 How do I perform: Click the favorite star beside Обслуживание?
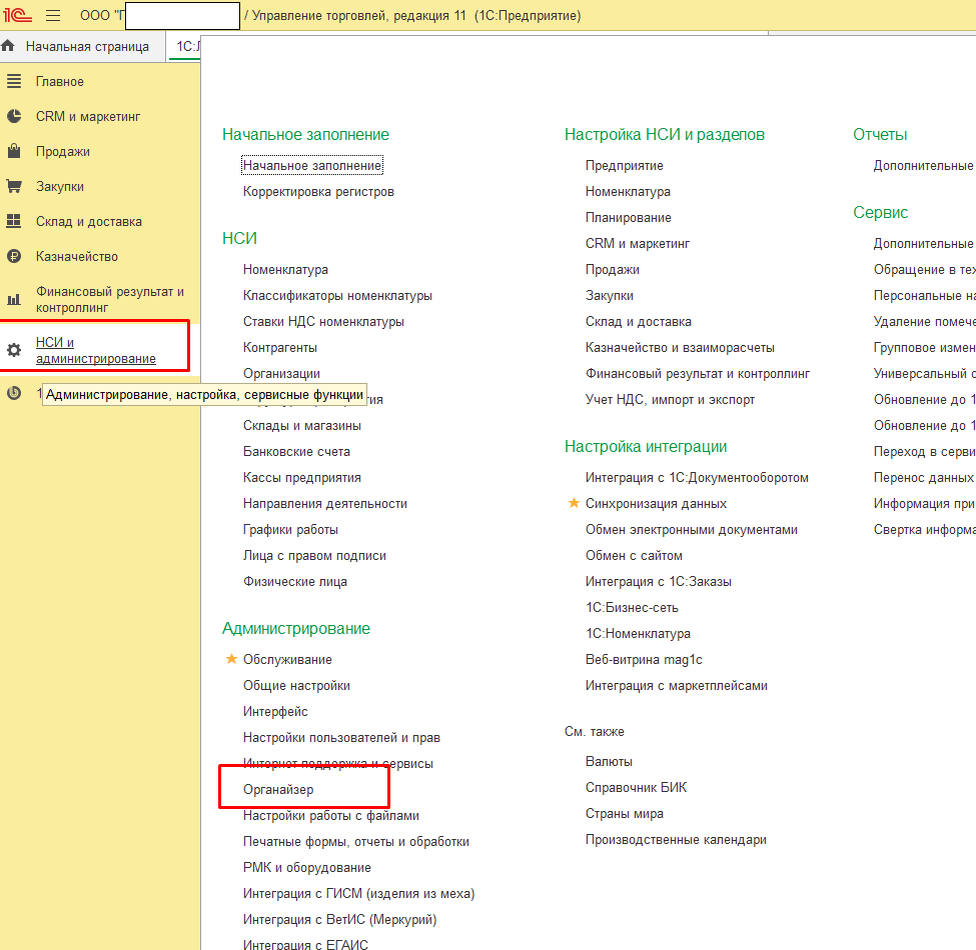coord(232,659)
